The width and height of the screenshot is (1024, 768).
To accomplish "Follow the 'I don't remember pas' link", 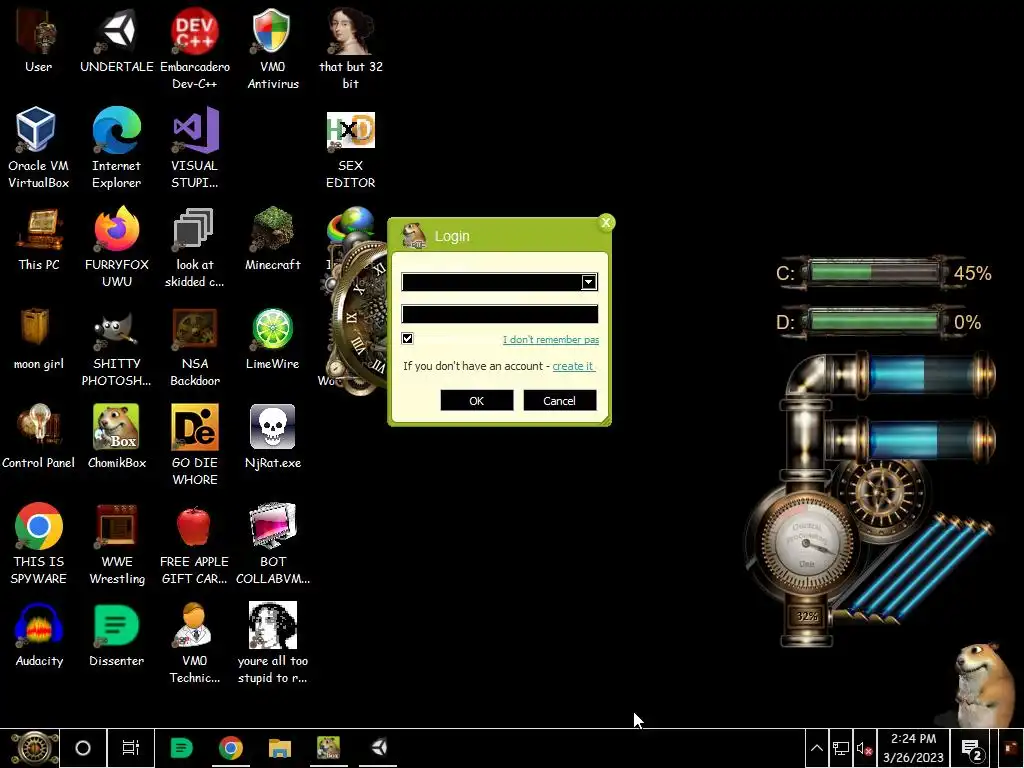I will click(x=551, y=340).
